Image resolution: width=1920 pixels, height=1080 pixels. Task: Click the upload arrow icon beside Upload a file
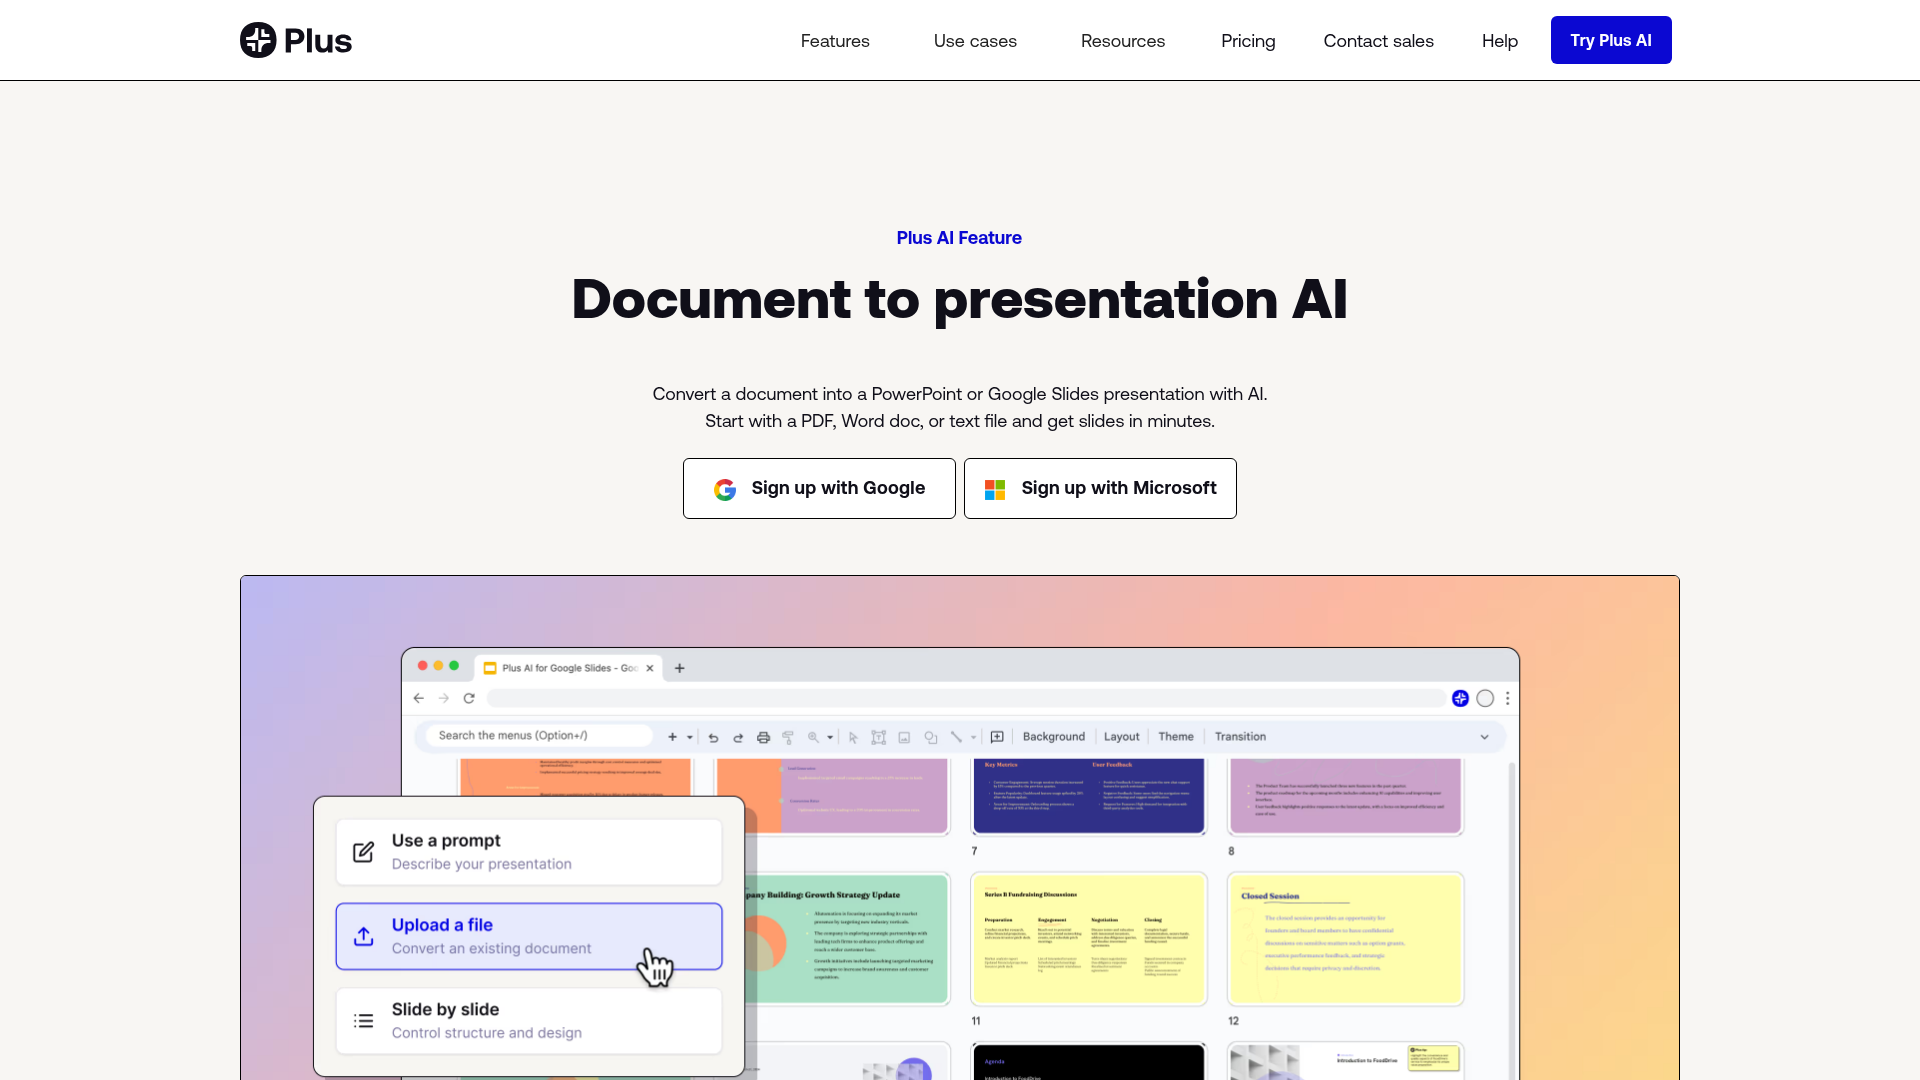364,936
